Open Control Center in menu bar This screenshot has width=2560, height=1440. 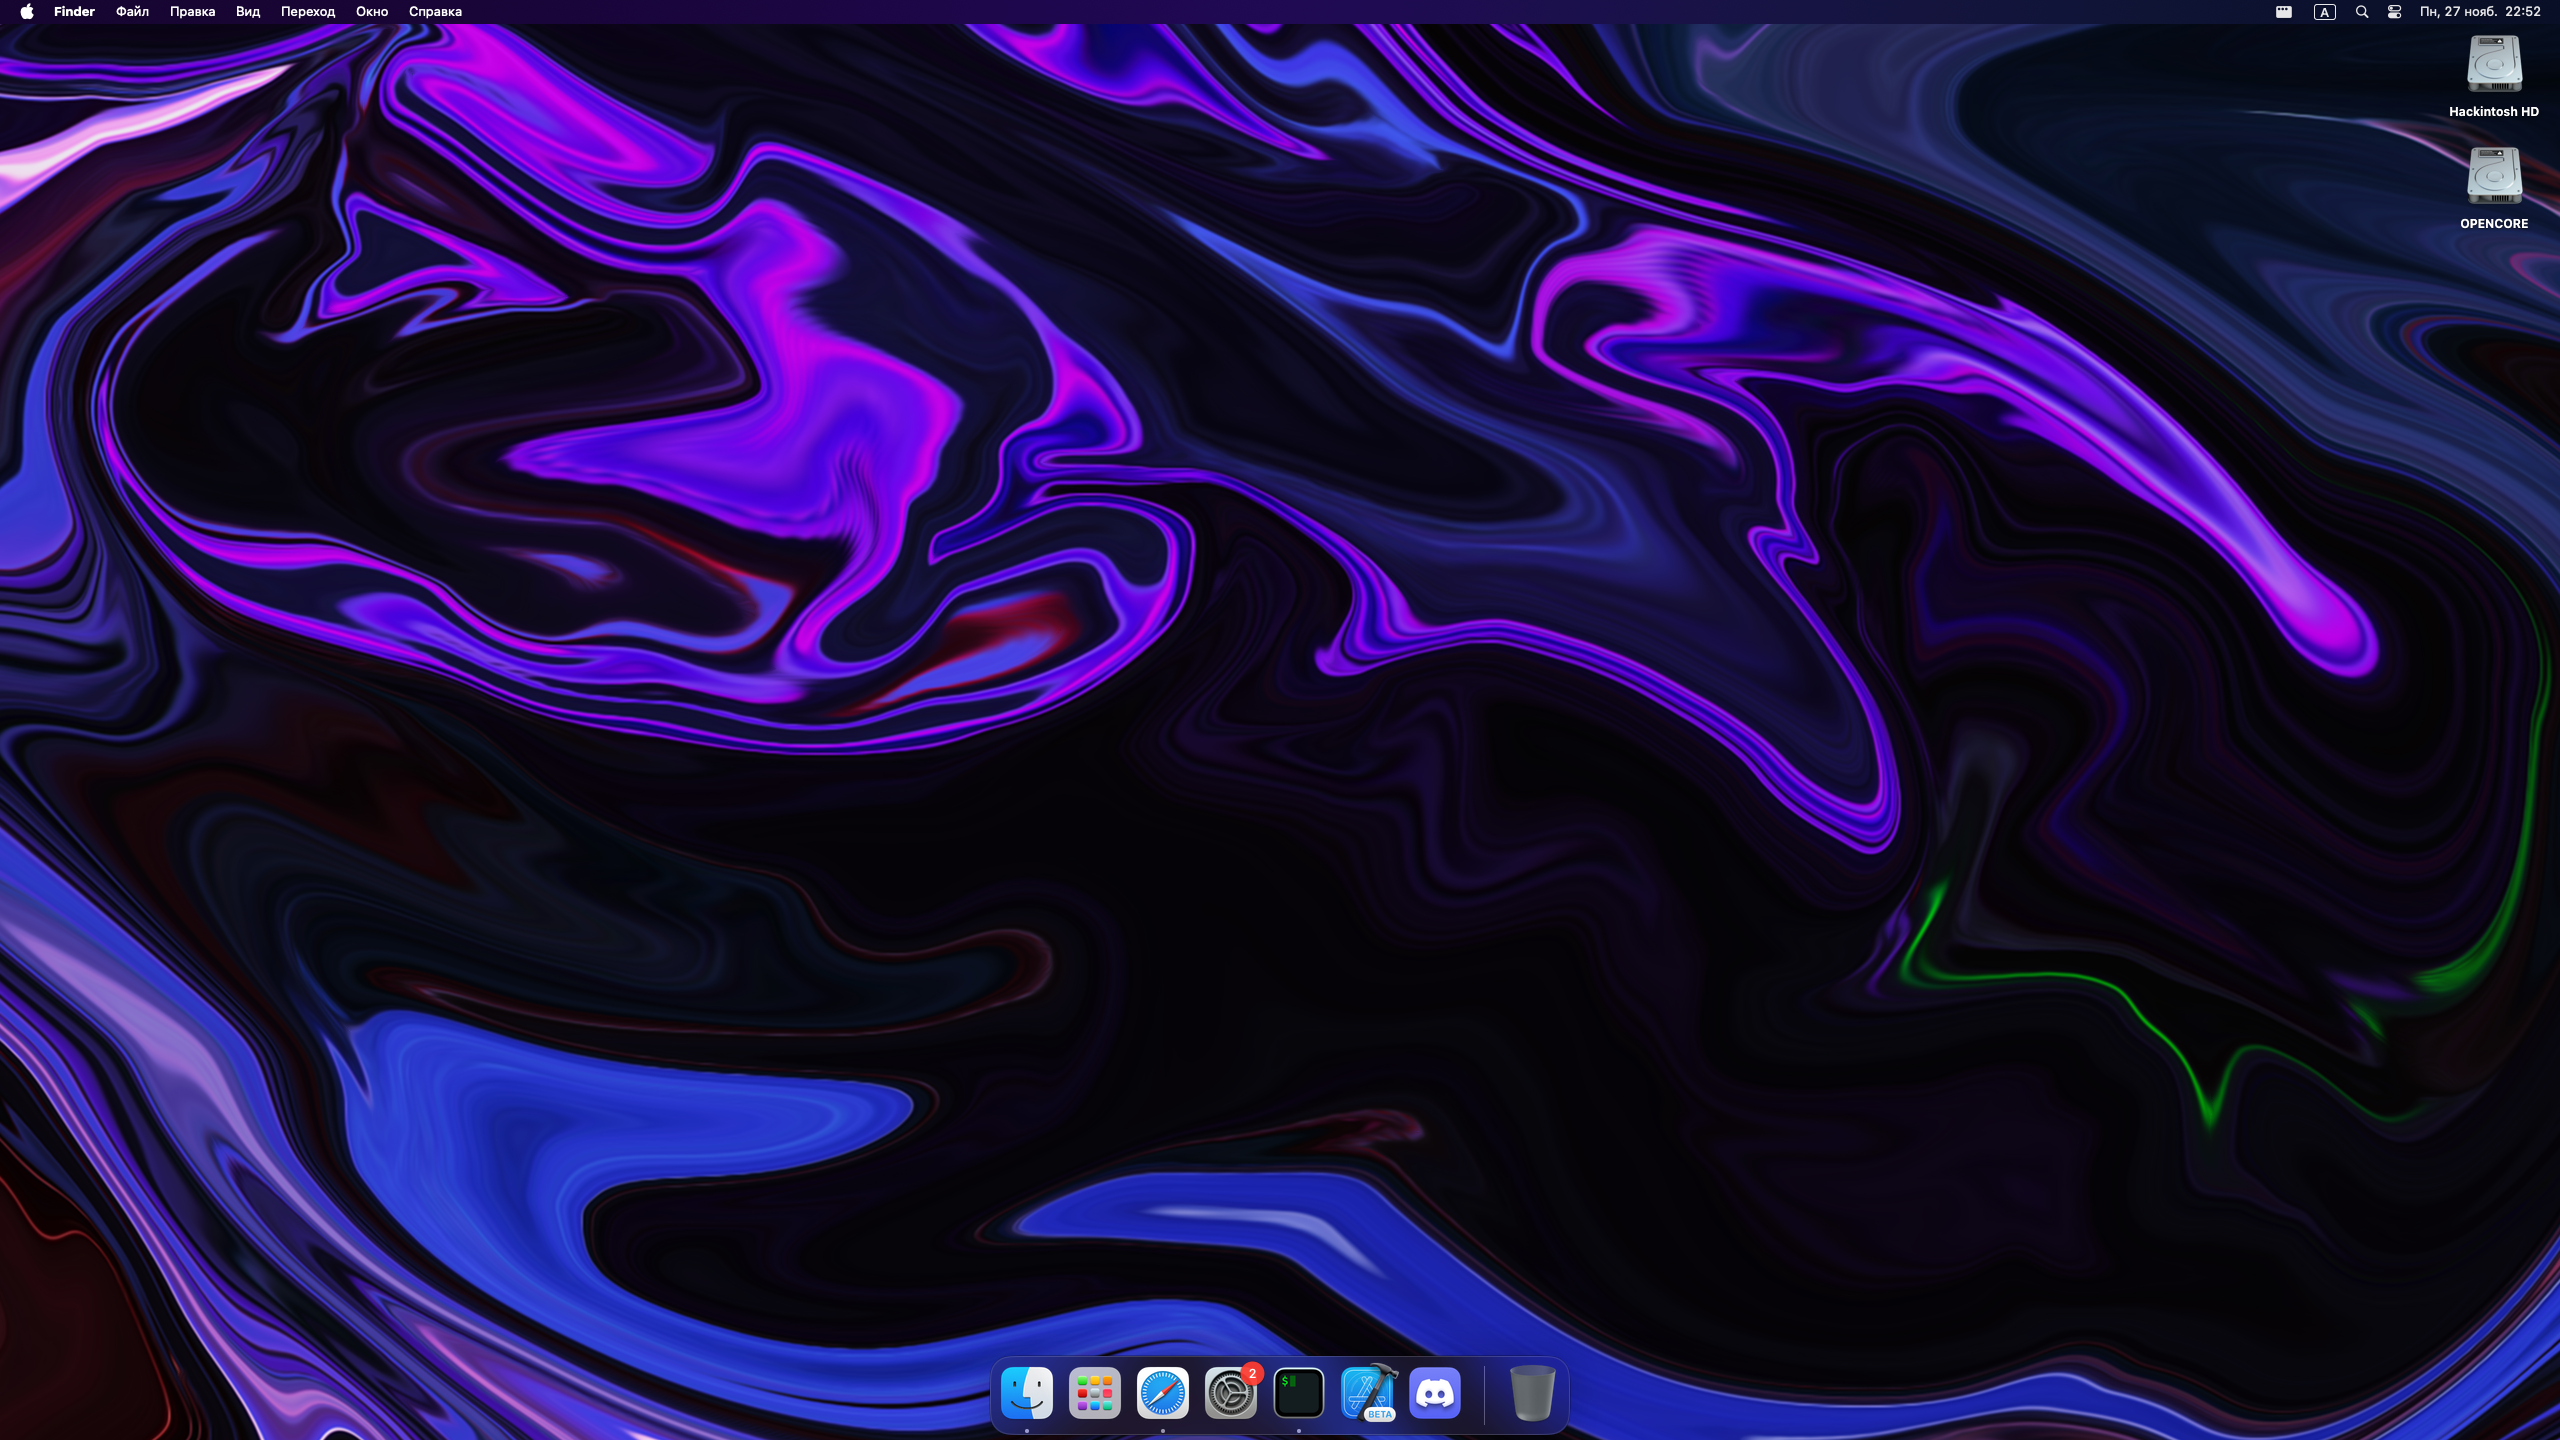coord(2394,12)
